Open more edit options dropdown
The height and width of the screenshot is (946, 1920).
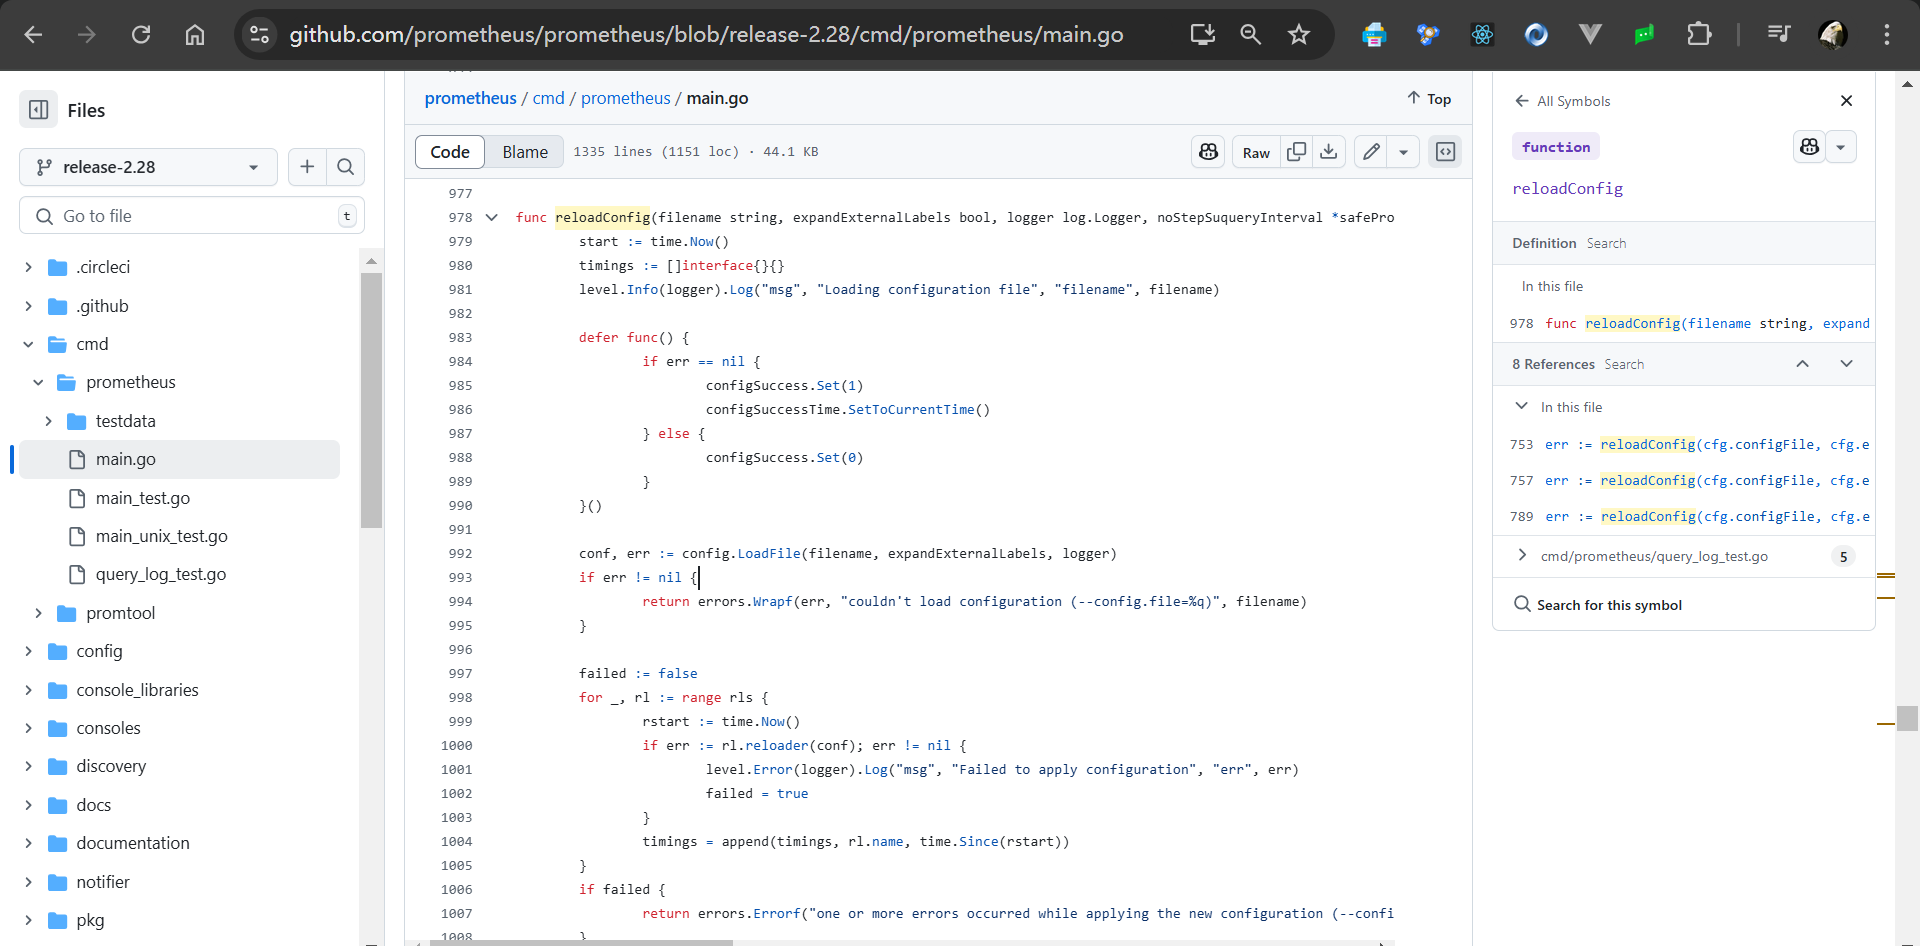pos(1403,152)
